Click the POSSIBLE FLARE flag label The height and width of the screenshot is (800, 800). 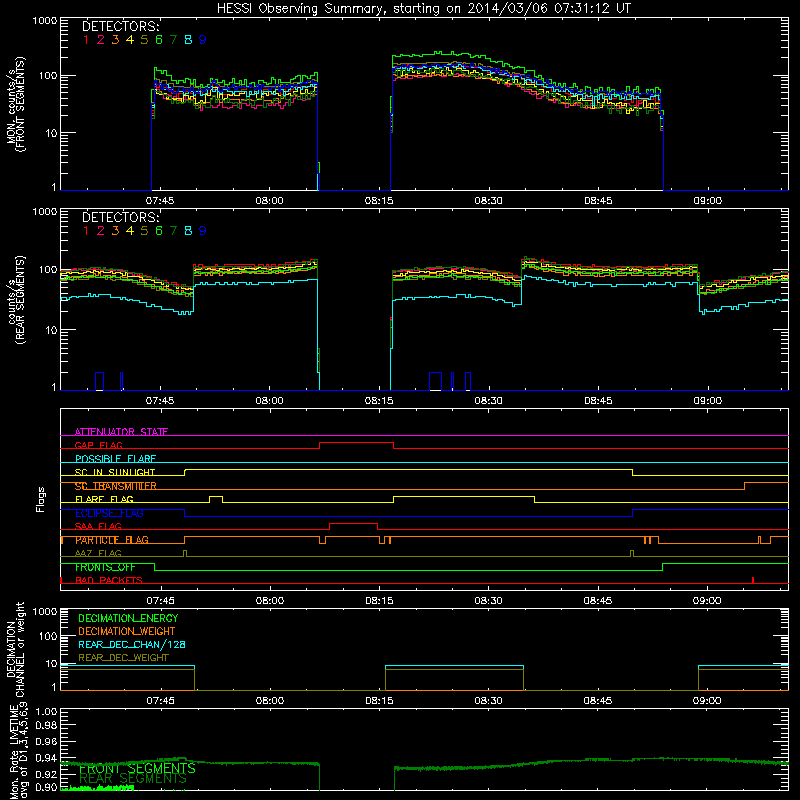(115, 459)
